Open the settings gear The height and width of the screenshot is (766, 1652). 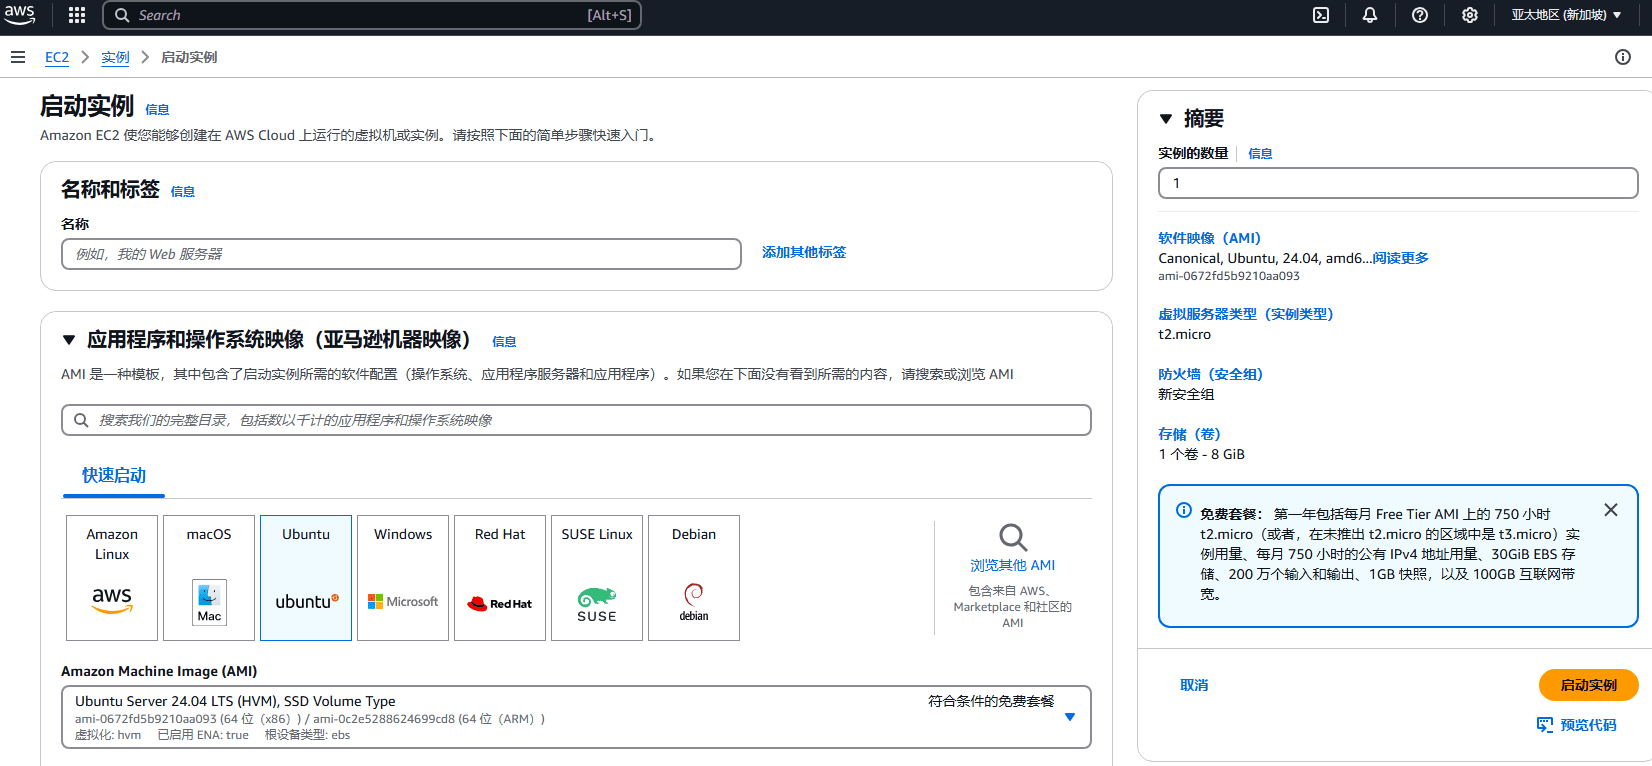1470,15
